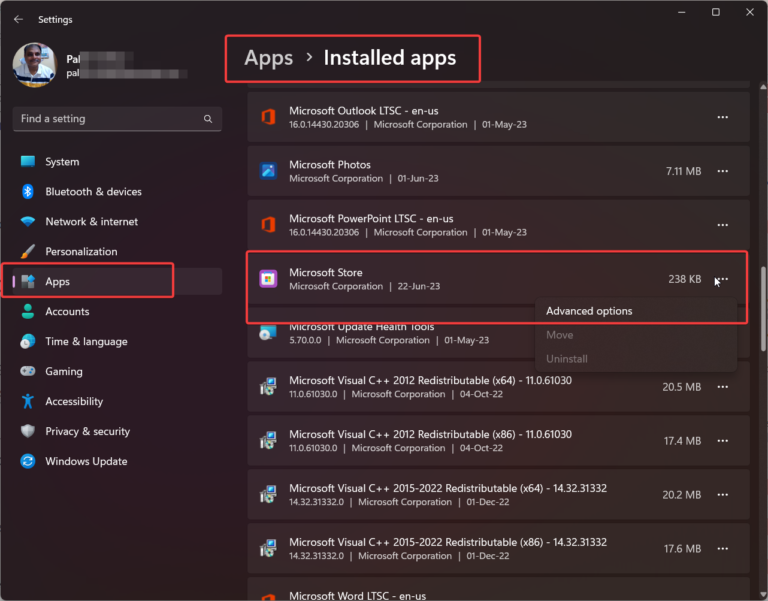Viewport: 768px width, 601px height.
Task: Click the Bluetooth & devices icon
Action: (28, 191)
